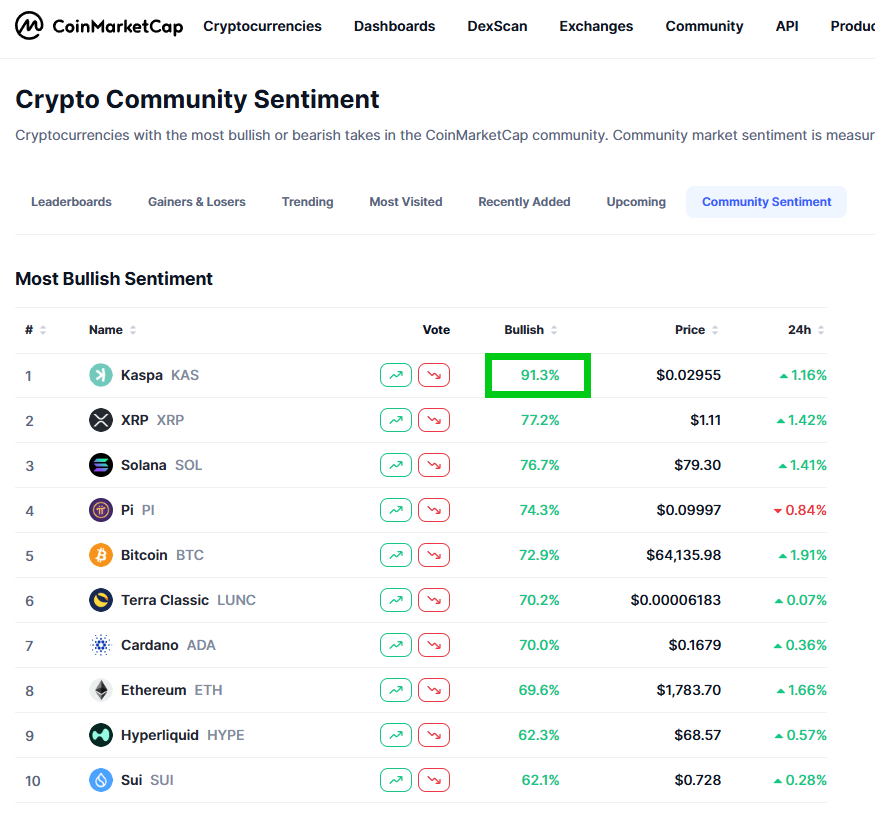This screenshot has height=830, width=875.
Task: Vote bullish on Bitcoin
Action: 396,555
